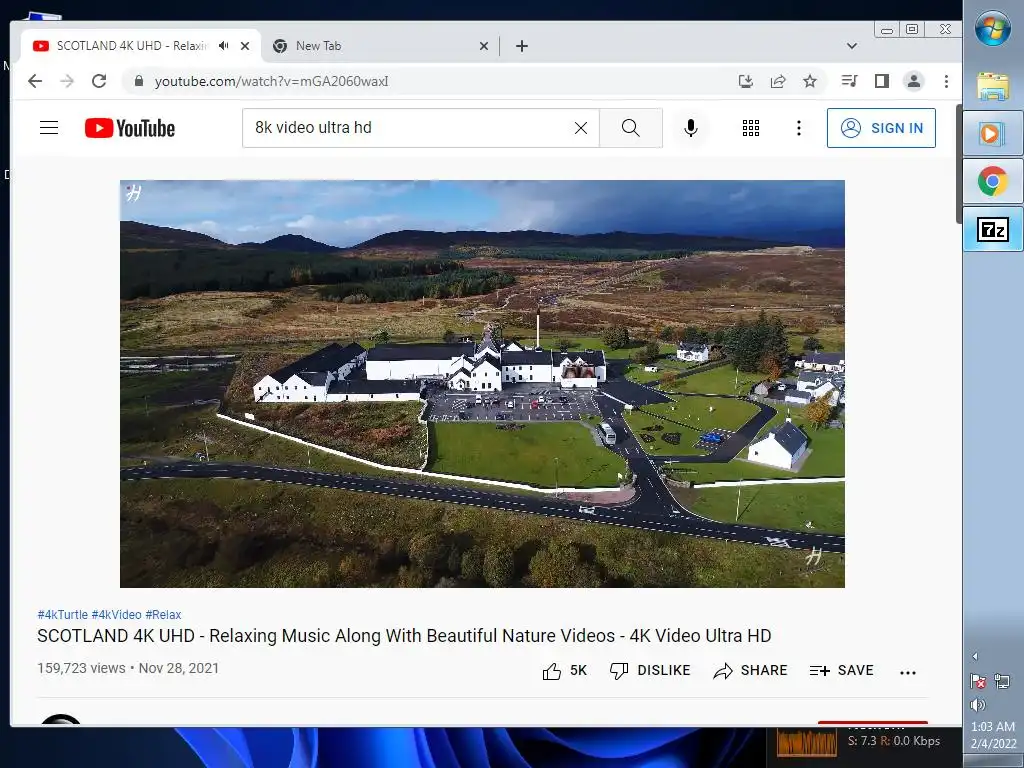Click the browser forward arrow
The width and height of the screenshot is (1024, 768).
point(67,81)
